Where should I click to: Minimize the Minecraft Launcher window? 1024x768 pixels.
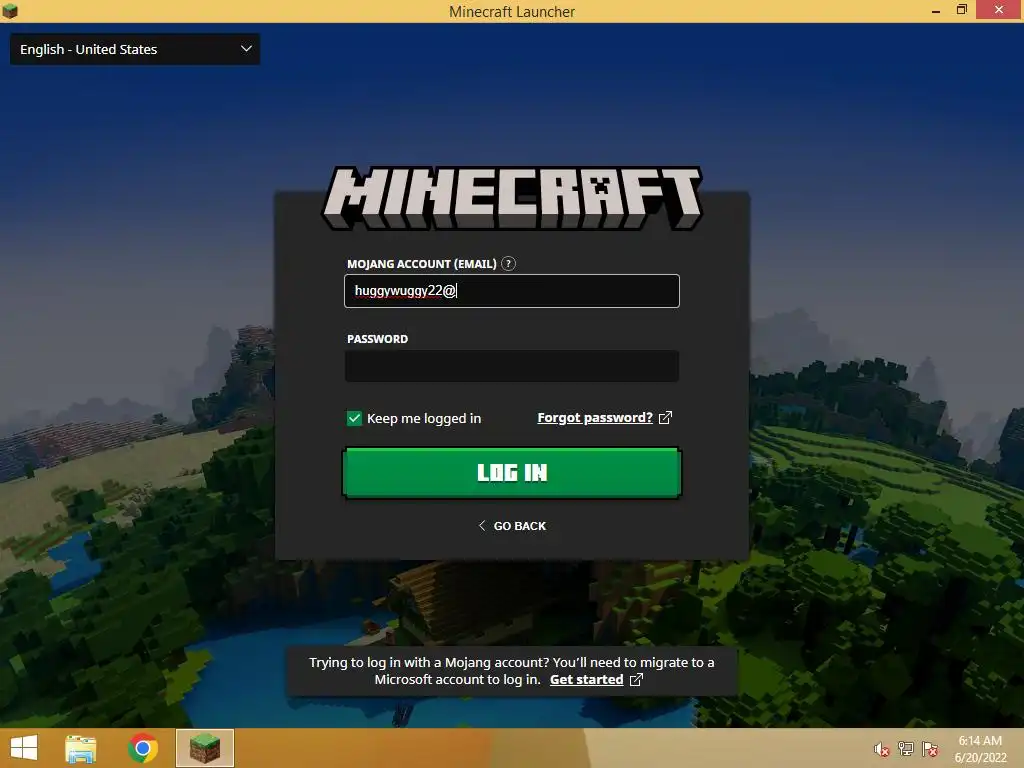click(x=936, y=10)
